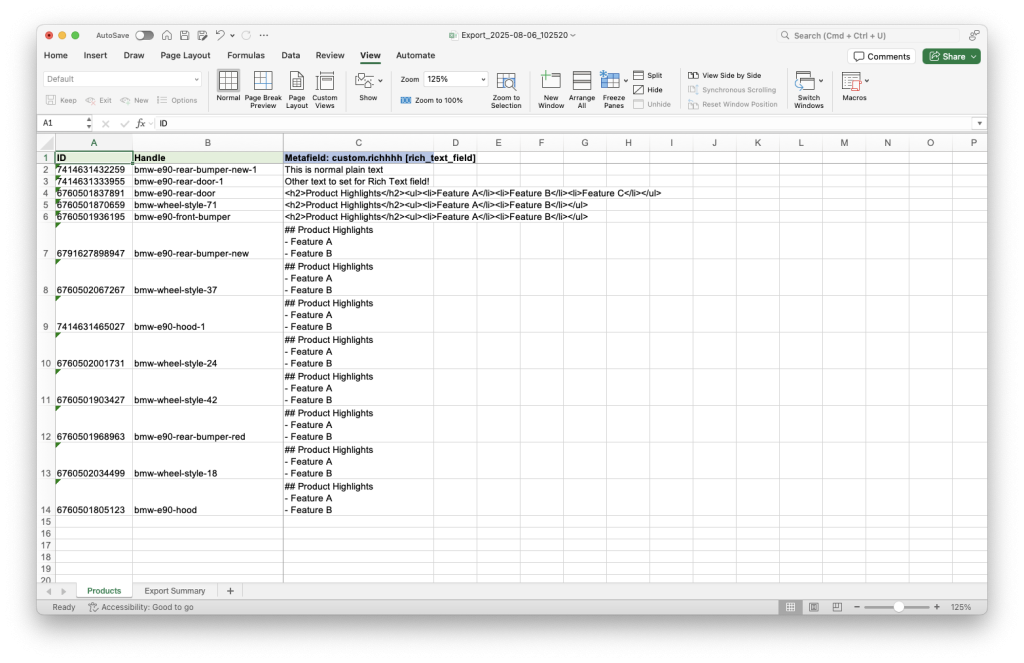Hide the current window
This screenshot has height=663, width=1024.
[649, 89]
